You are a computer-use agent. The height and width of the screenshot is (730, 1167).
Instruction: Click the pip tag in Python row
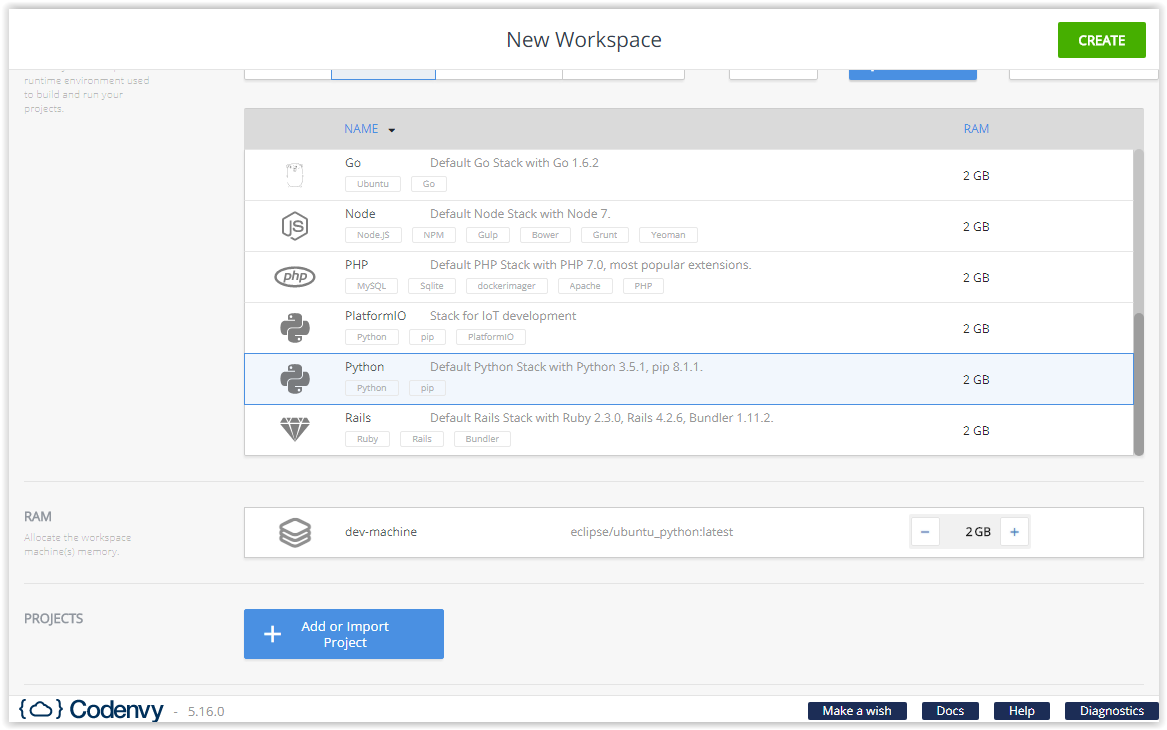427,388
